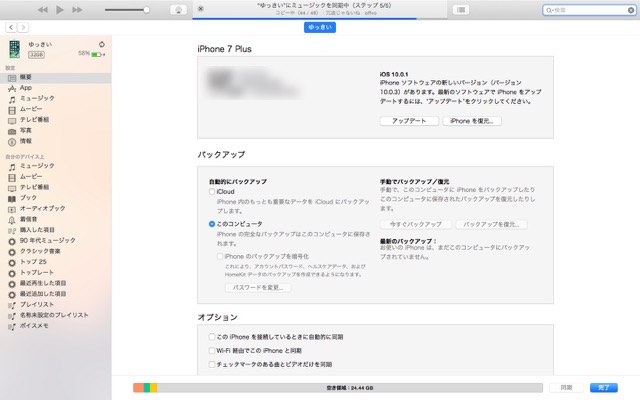Toggle iPhone のバックアップを暗号化 checkbox
Image resolution: width=640 pixels, height=400 pixels.
(220, 256)
